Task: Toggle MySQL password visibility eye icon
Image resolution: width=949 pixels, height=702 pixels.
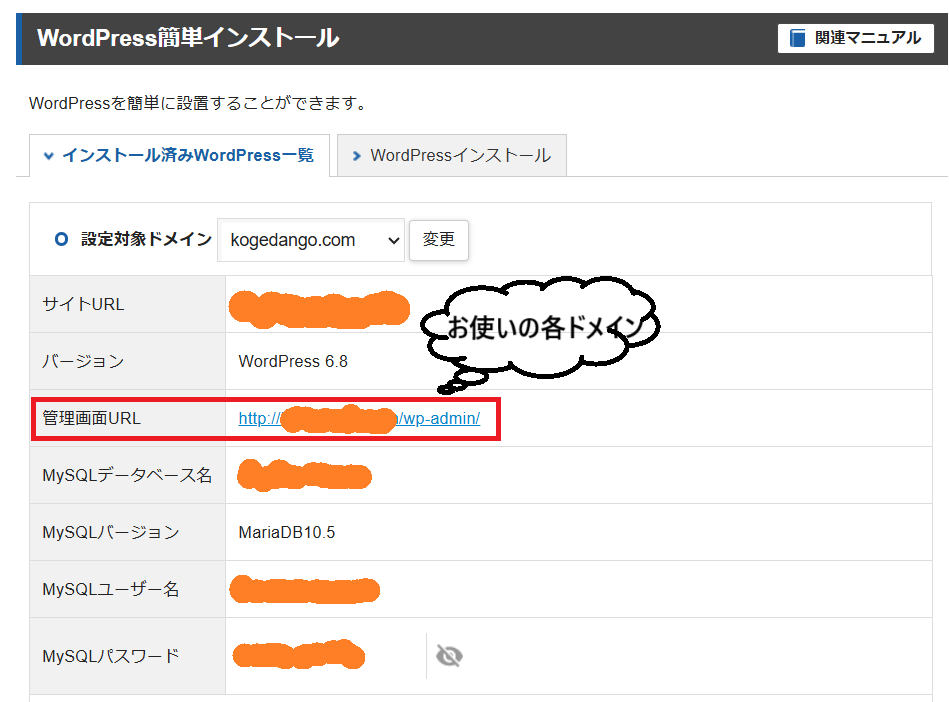Action: click(x=449, y=656)
